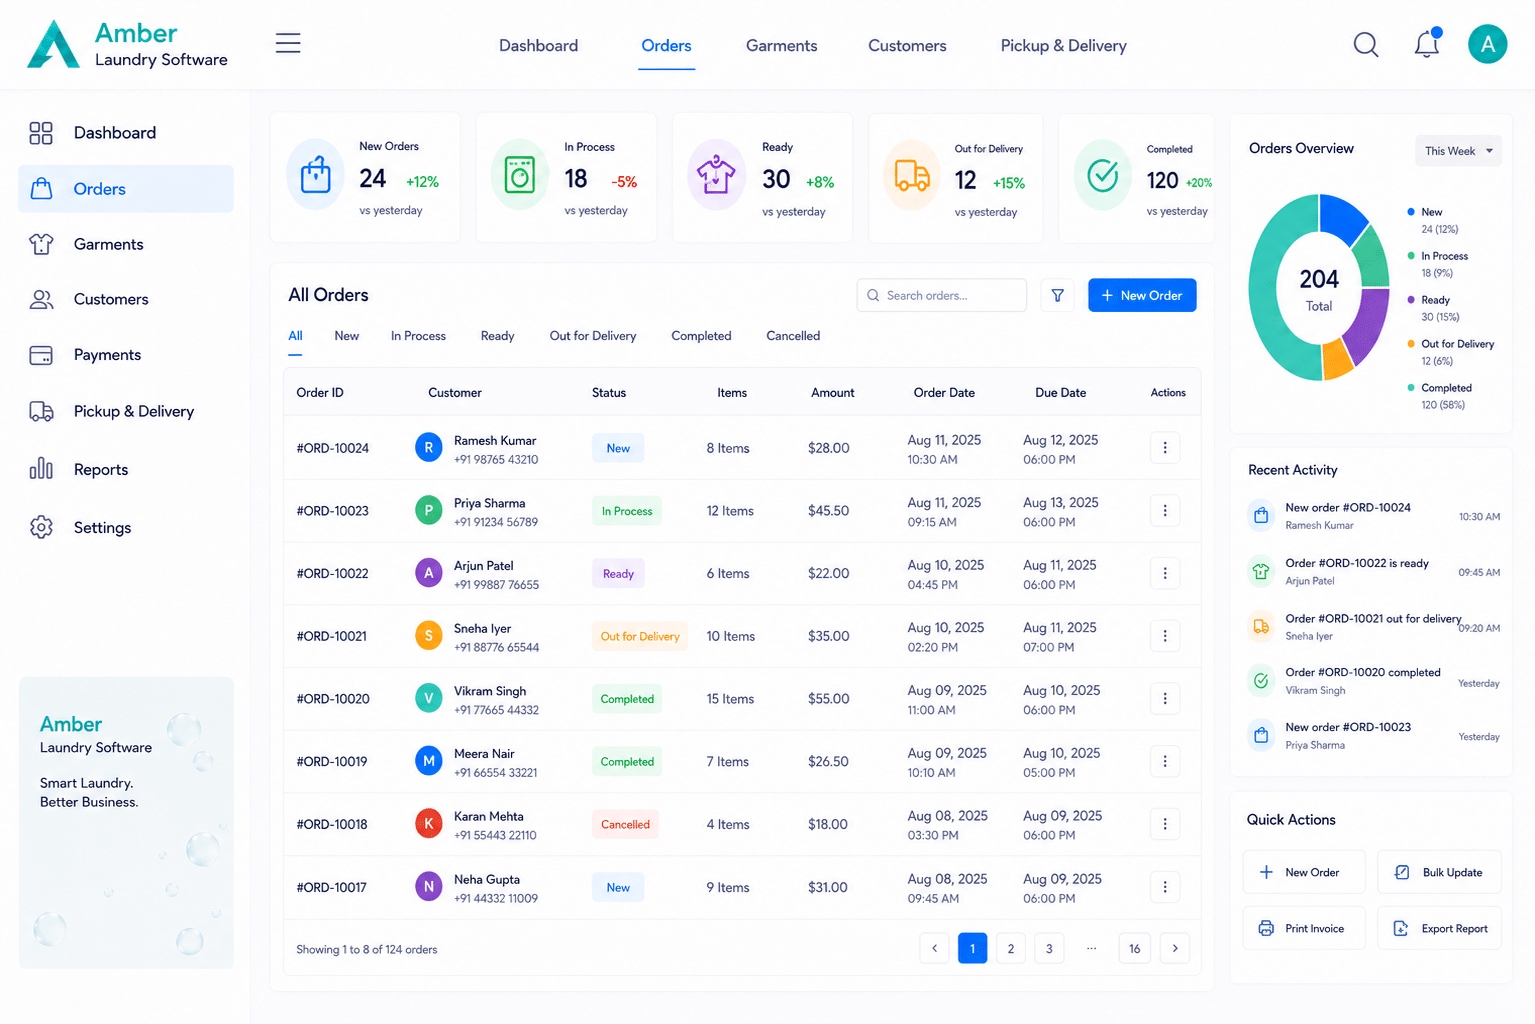The image size is (1535, 1024).
Task: Click the Search orders input field
Action: coord(942,295)
